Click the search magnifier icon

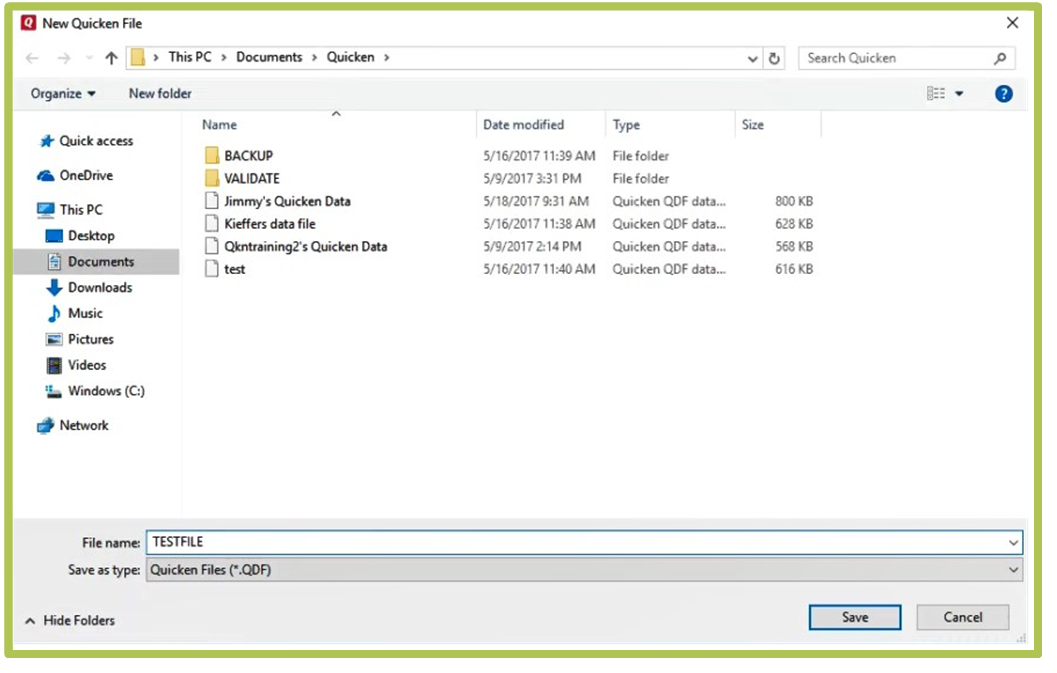pyautogui.click(x=999, y=58)
